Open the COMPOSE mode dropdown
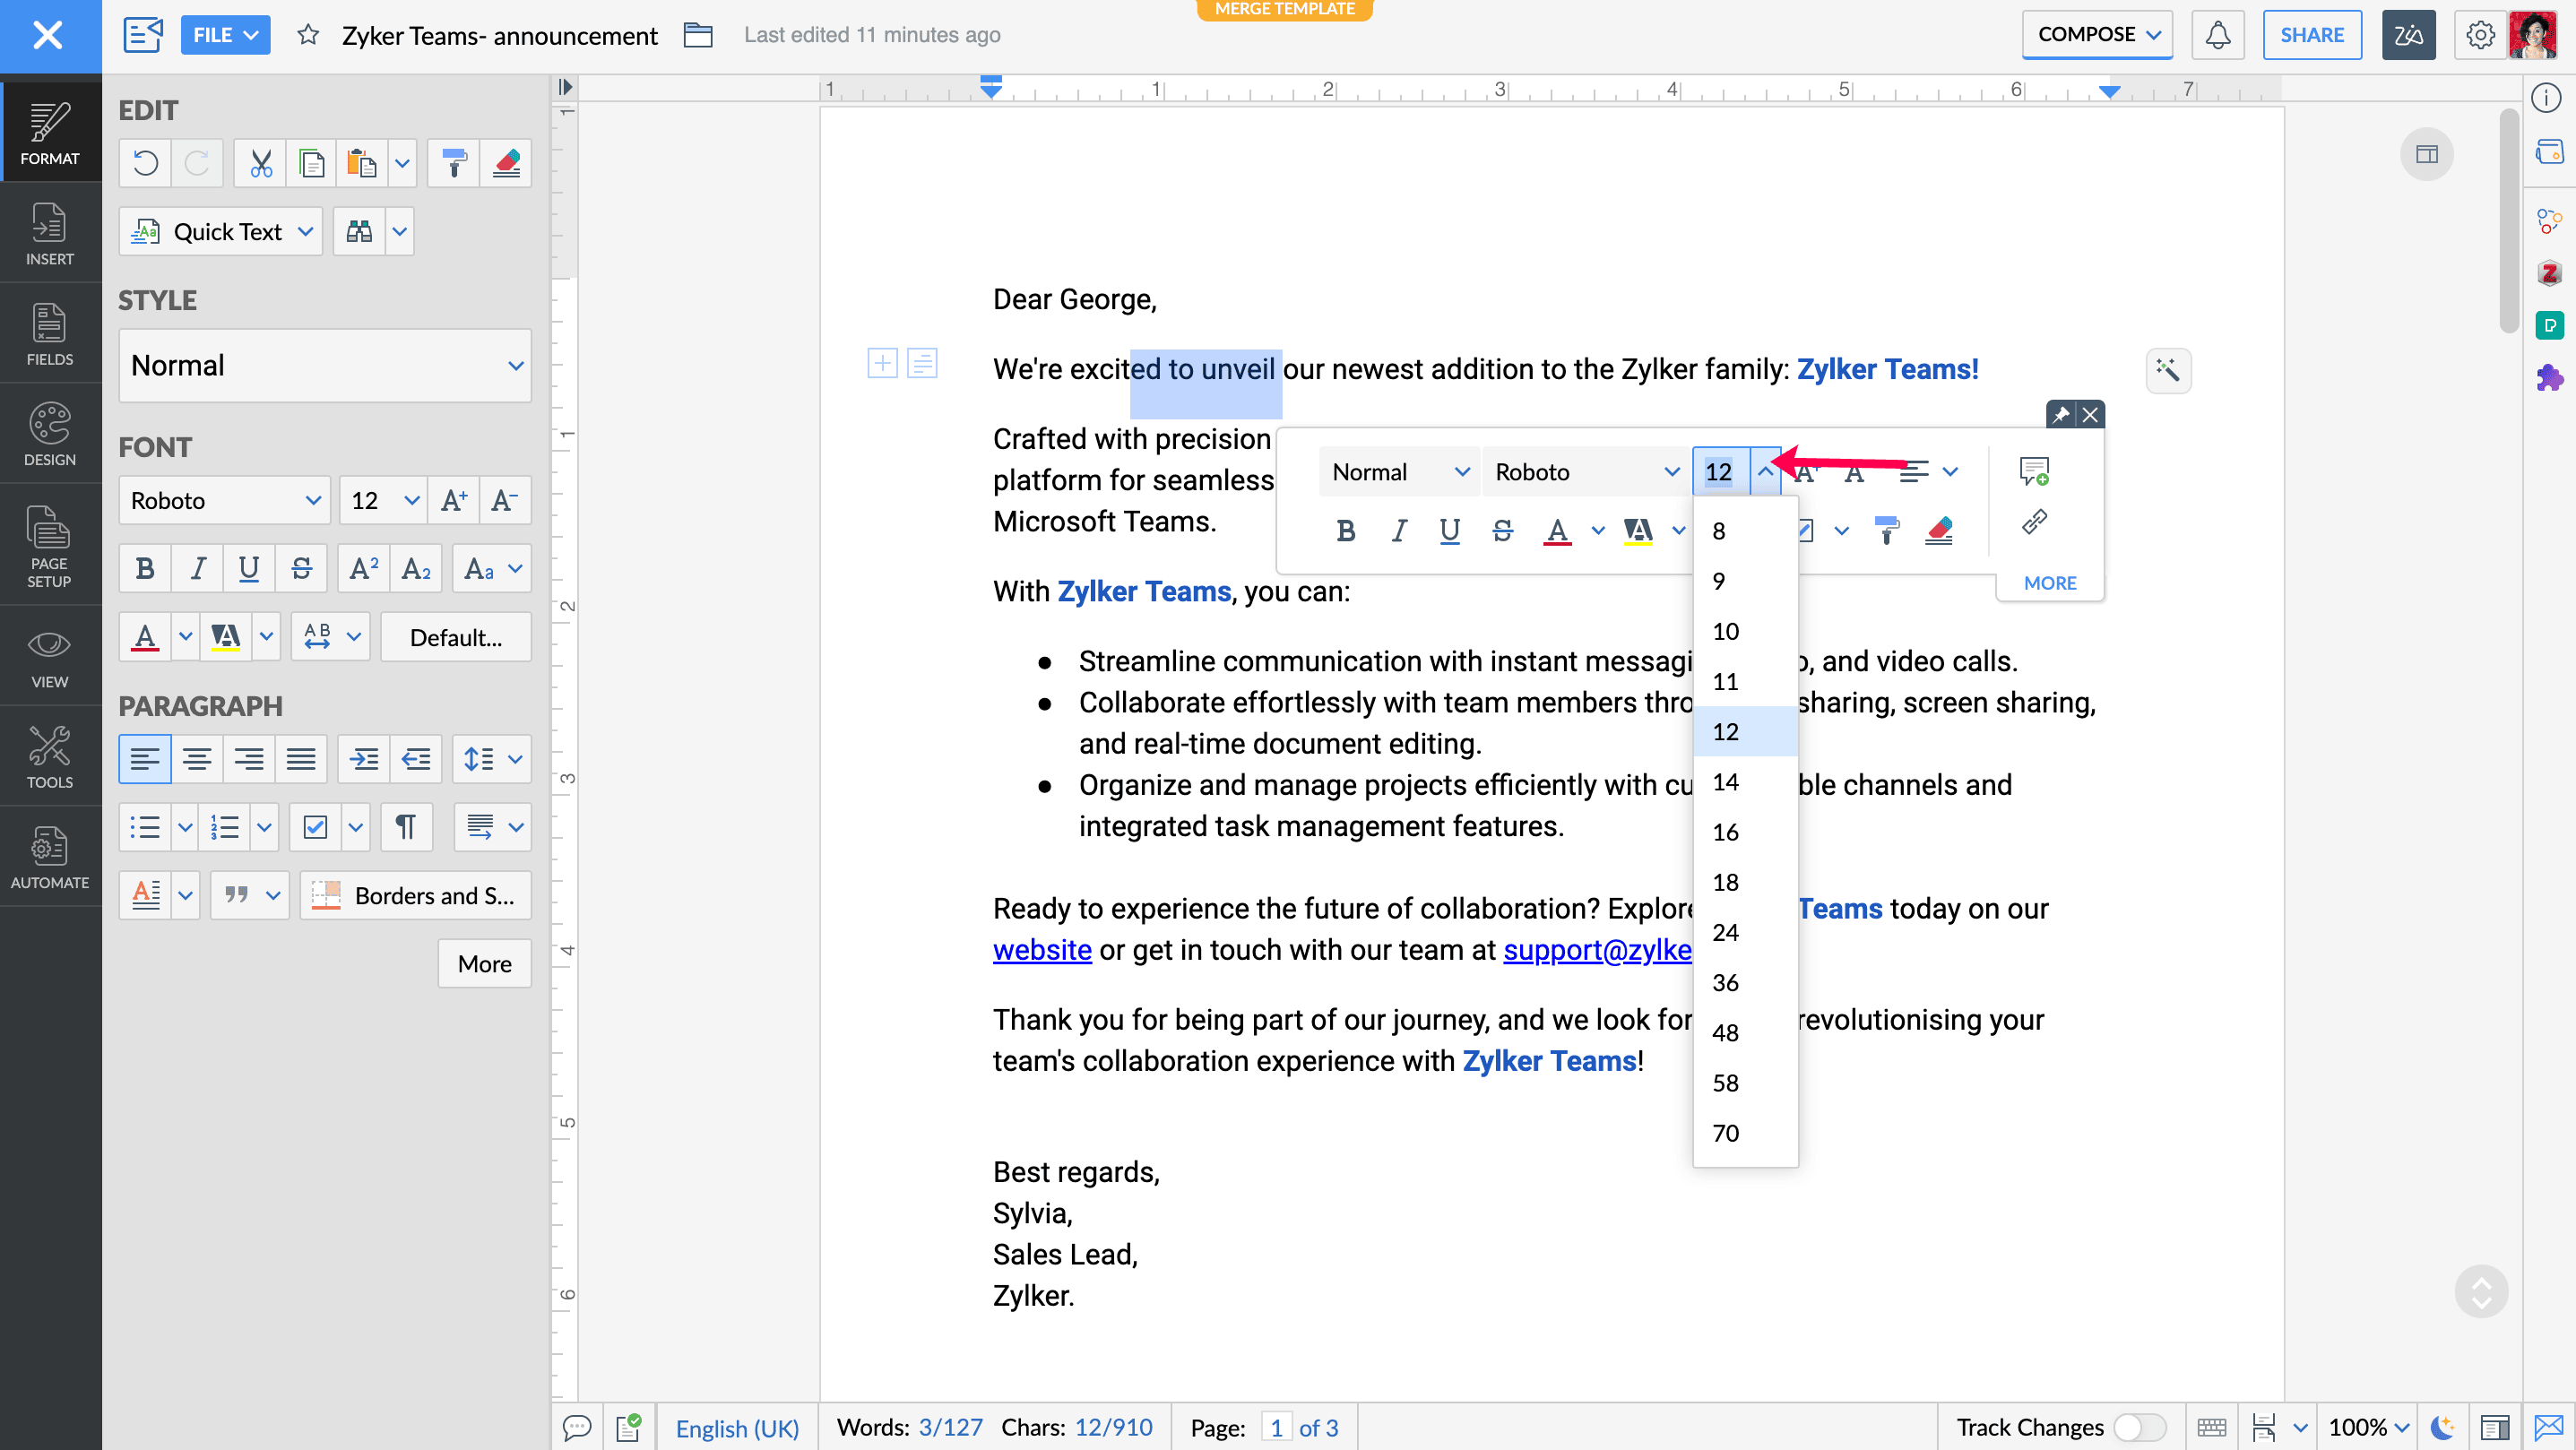The image size is (2576, 1450). (2097, 35)
